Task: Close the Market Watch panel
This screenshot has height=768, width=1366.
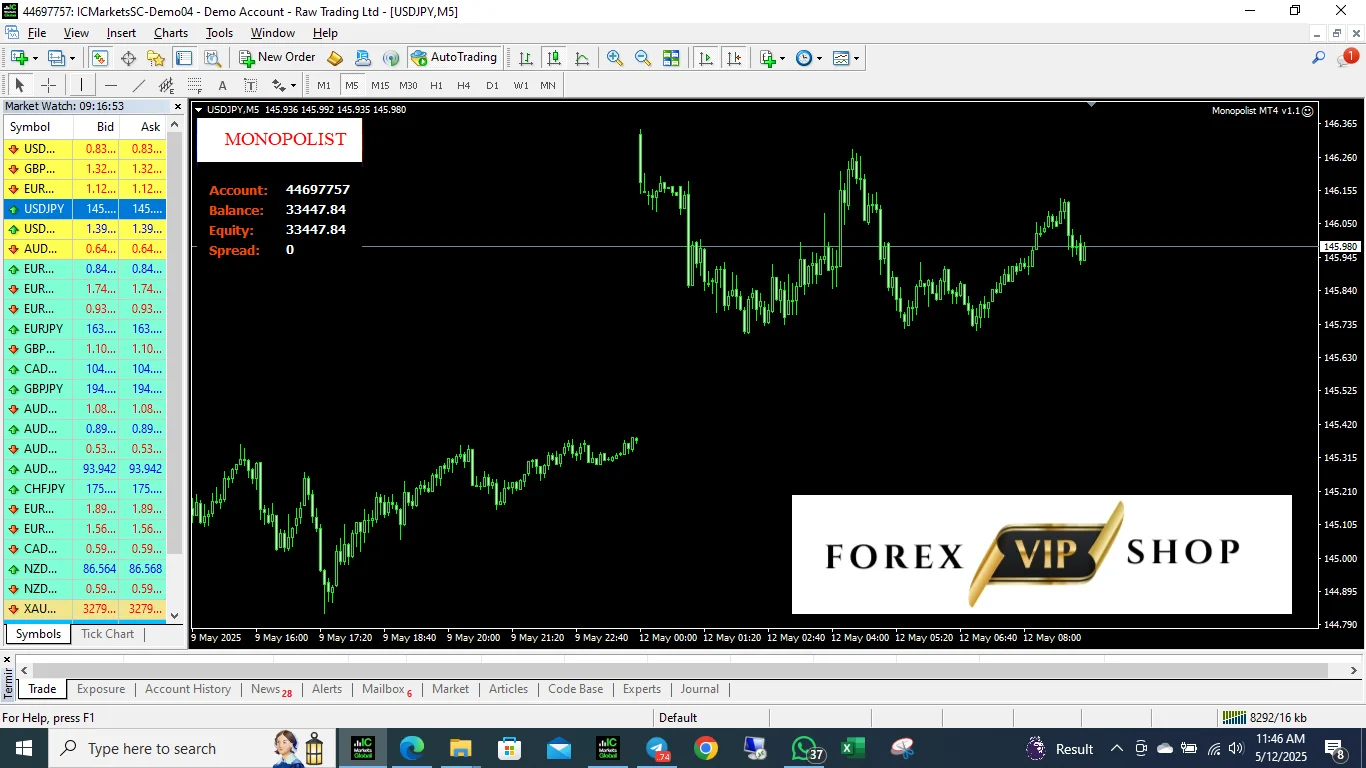Action: 178,106
